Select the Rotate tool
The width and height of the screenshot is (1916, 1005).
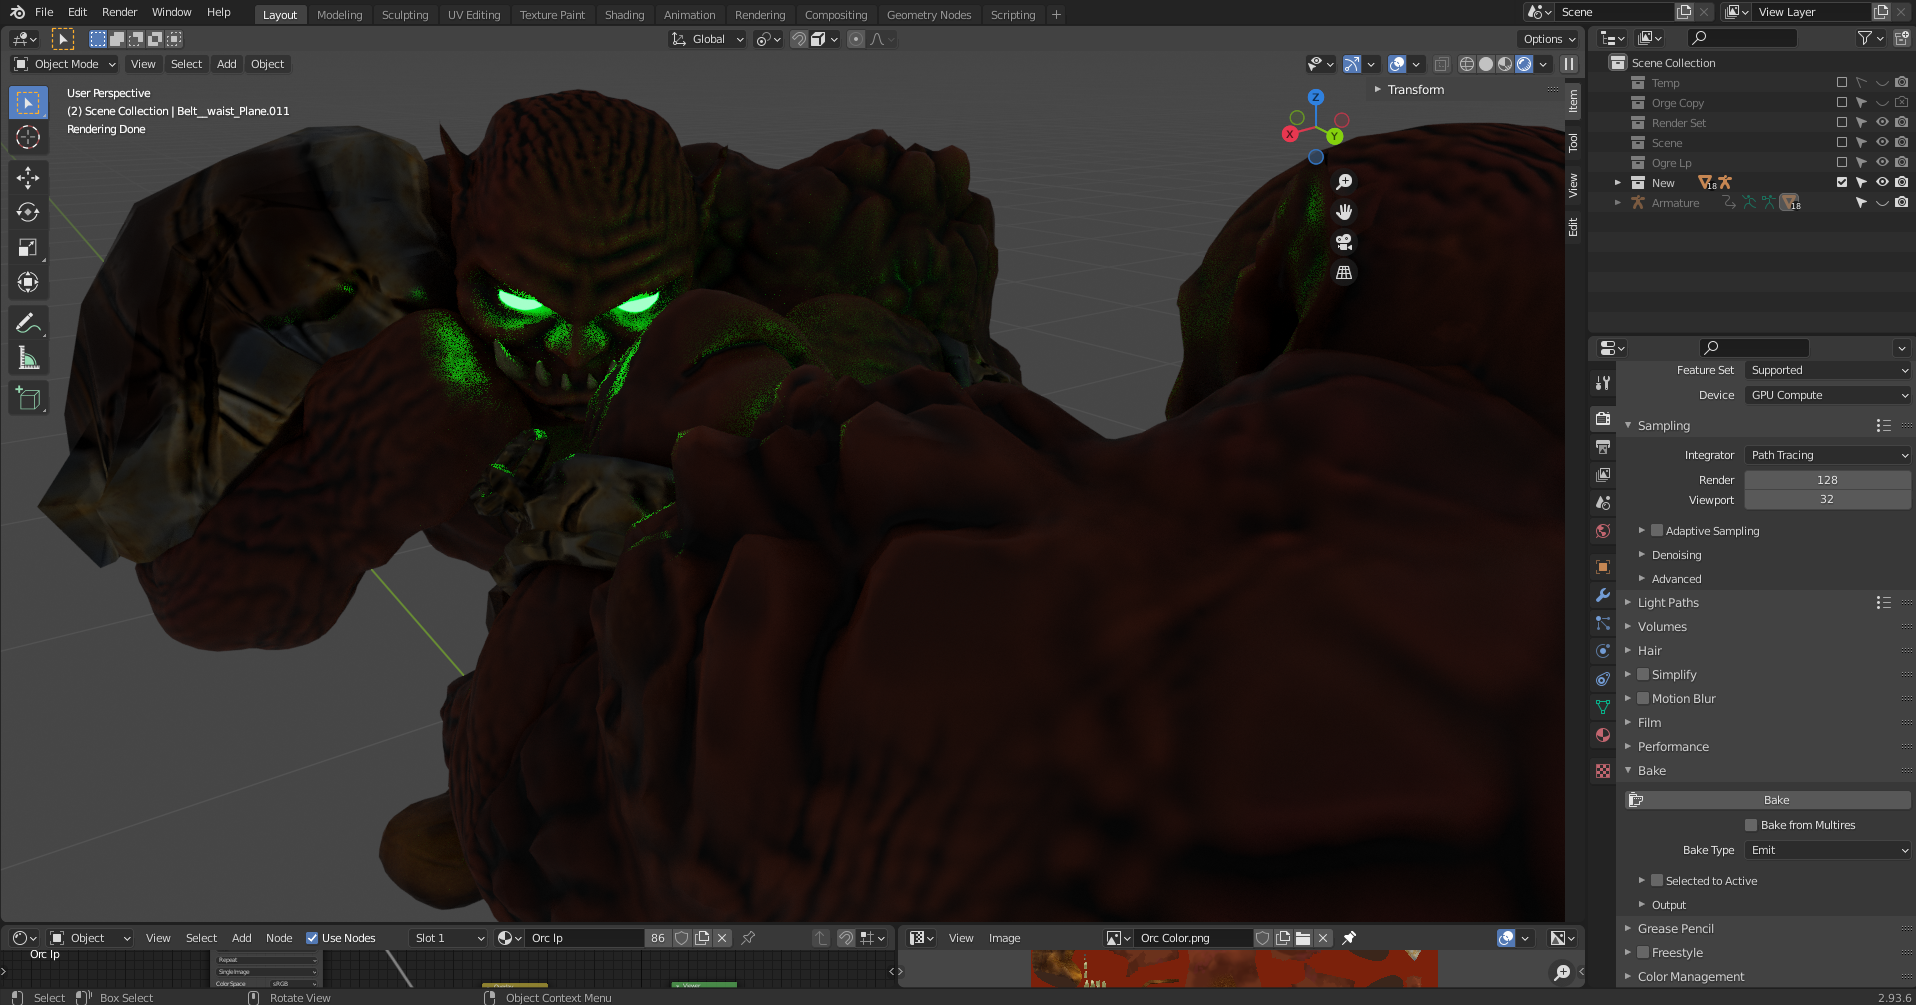[x=28, y=212]
